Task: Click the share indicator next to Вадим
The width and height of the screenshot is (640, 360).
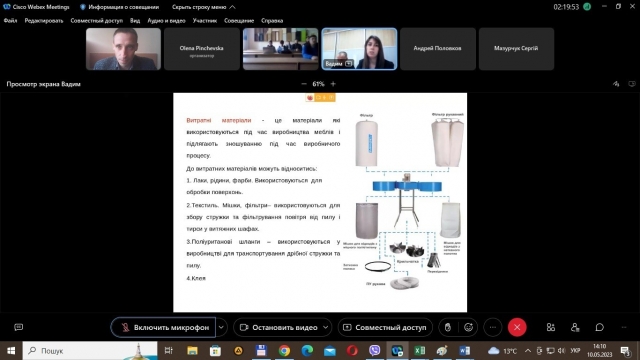Action: point(349,64)
